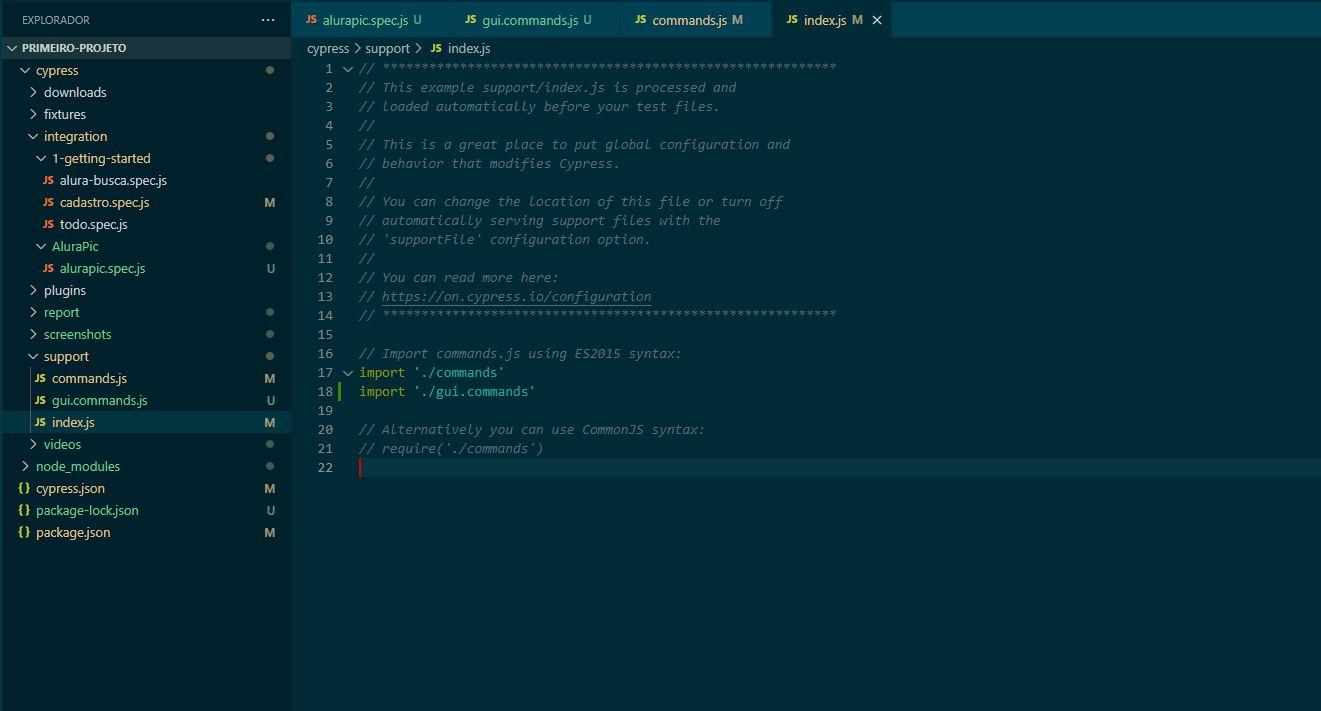This screenshot has height=711, width=1321.
Task: Click the JS icon beside cadastro.spec.js
Action: pos(49,202)
